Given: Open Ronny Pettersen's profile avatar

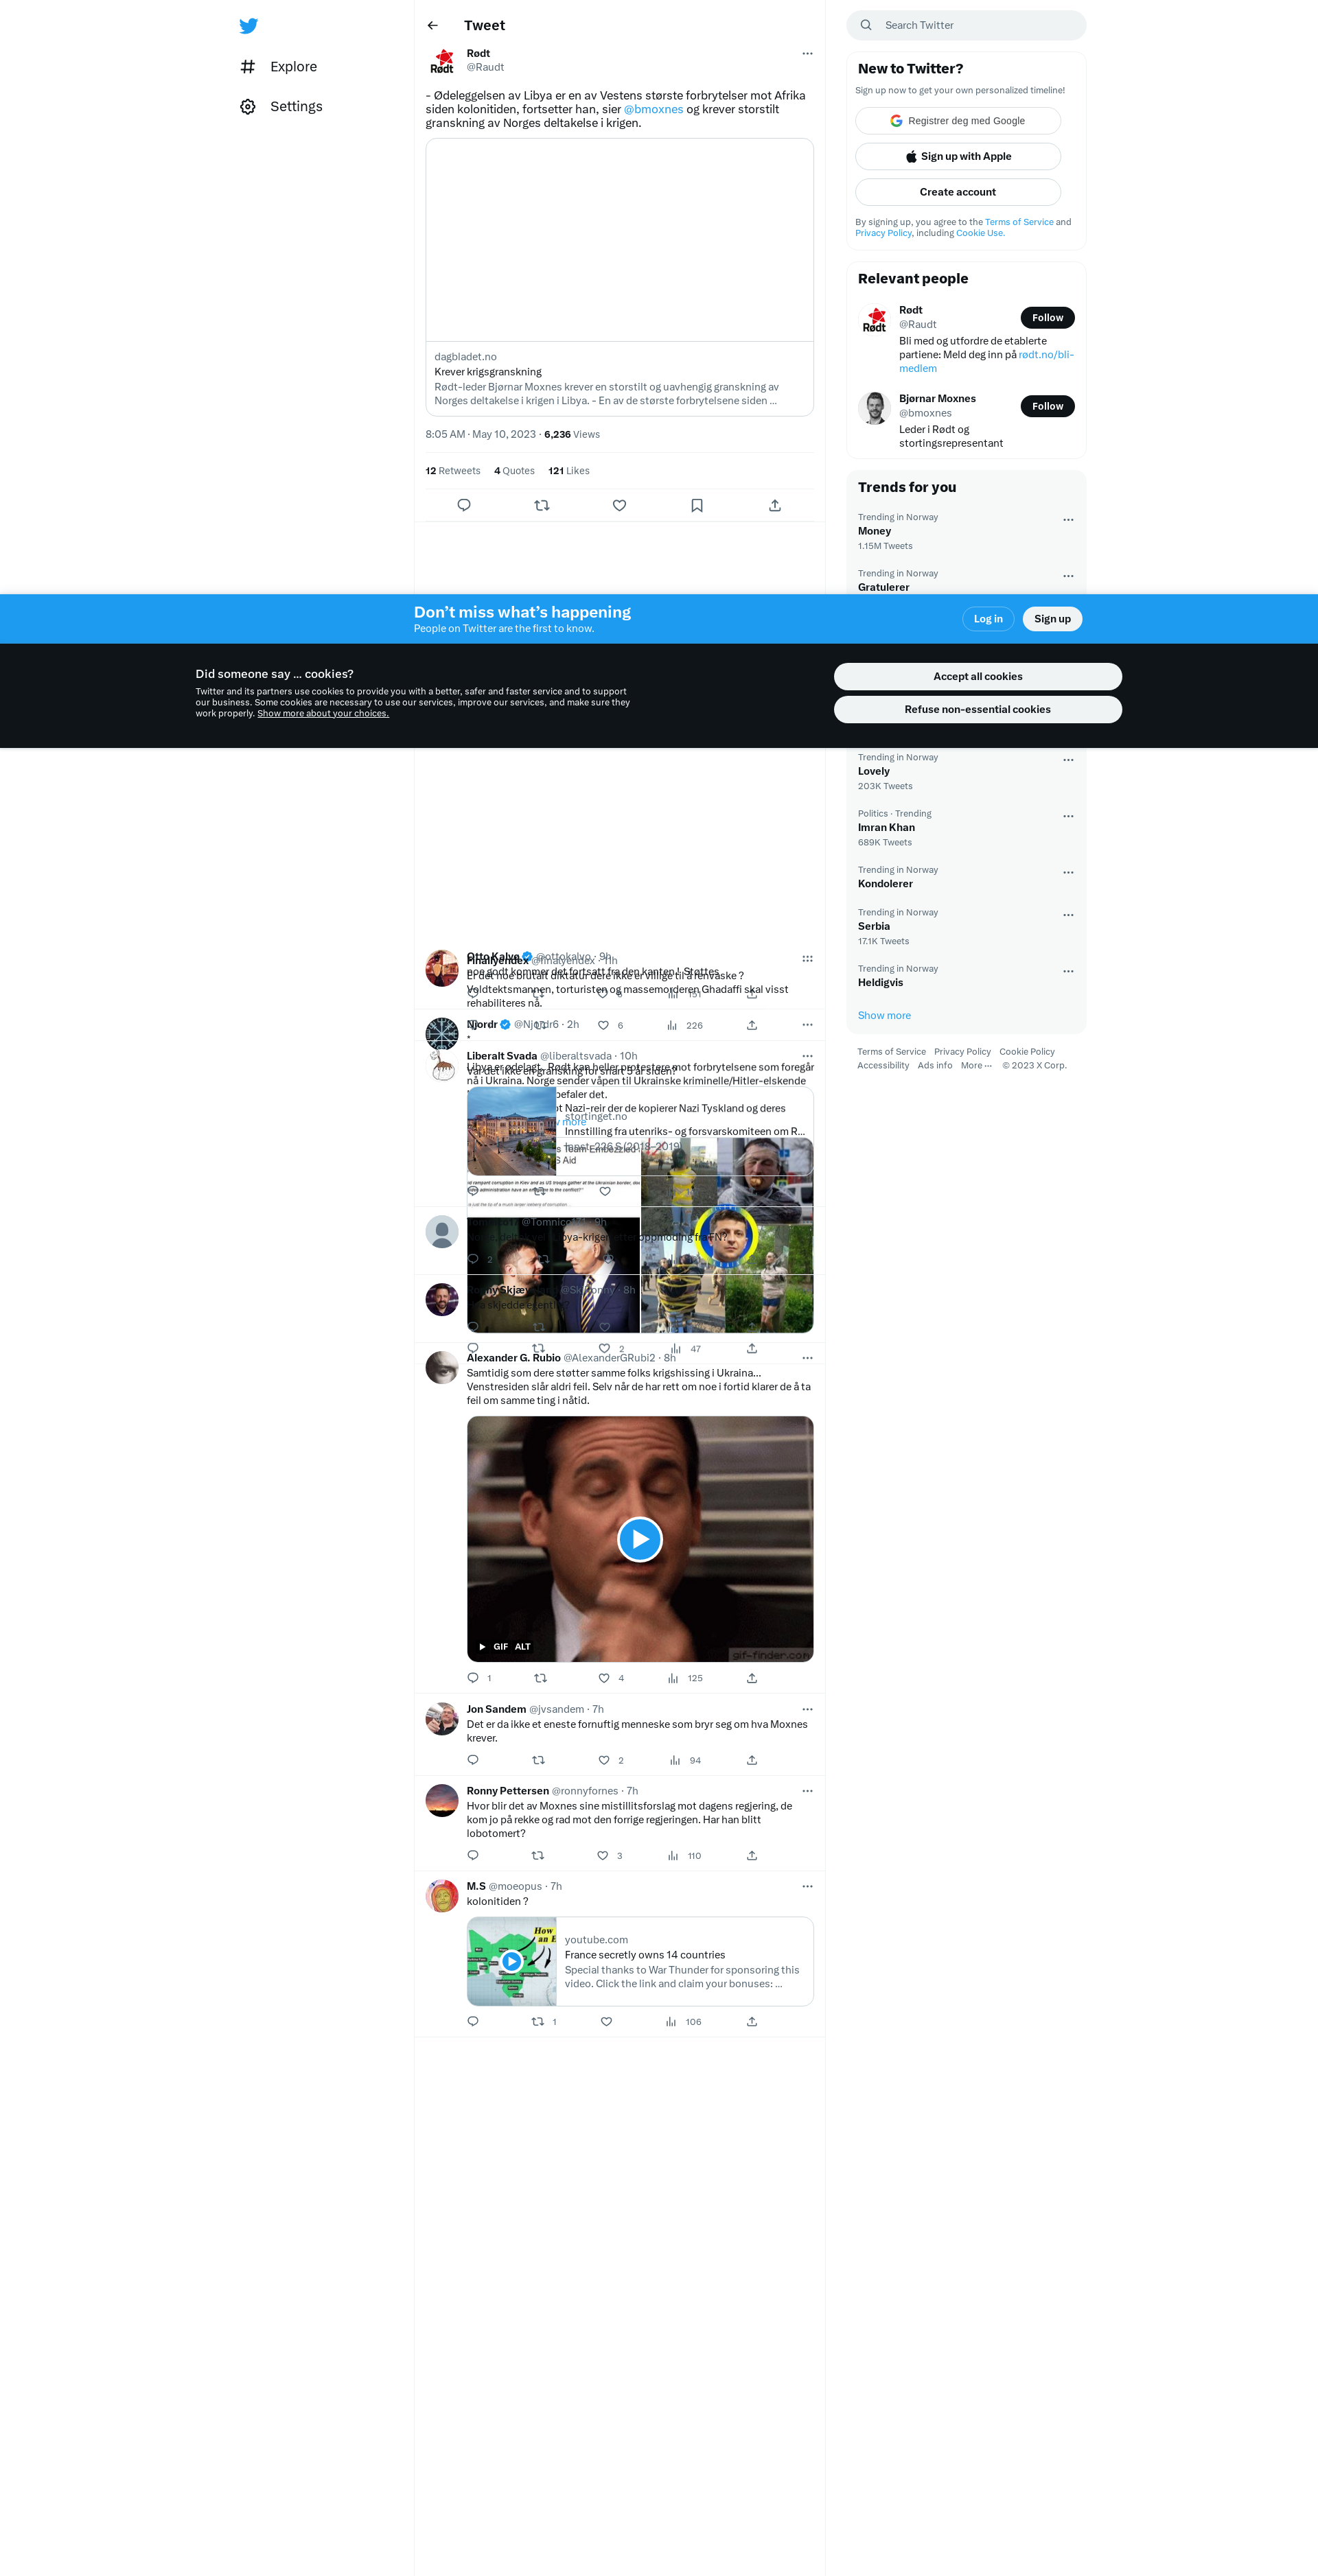Looking at the screenshot, I should coord(442,1801).
